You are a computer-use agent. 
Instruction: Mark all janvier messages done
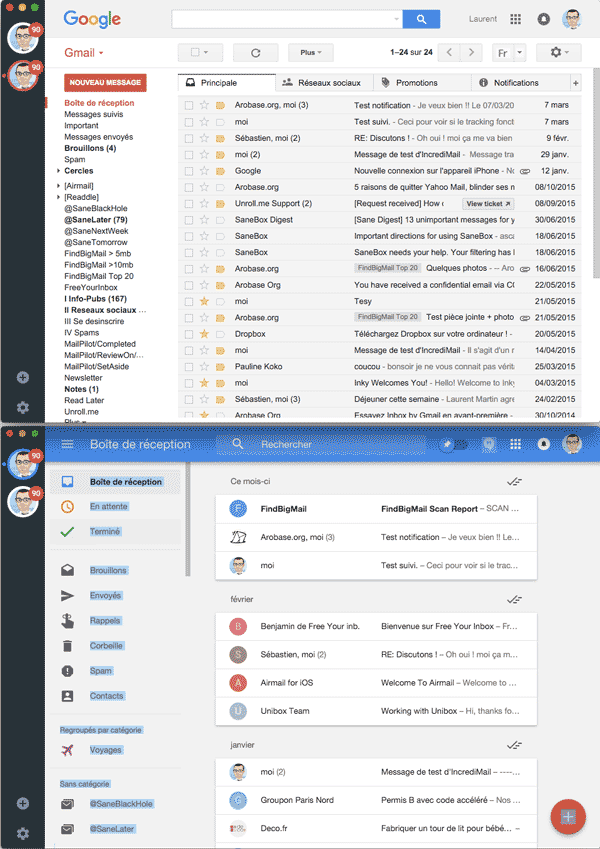514,745
